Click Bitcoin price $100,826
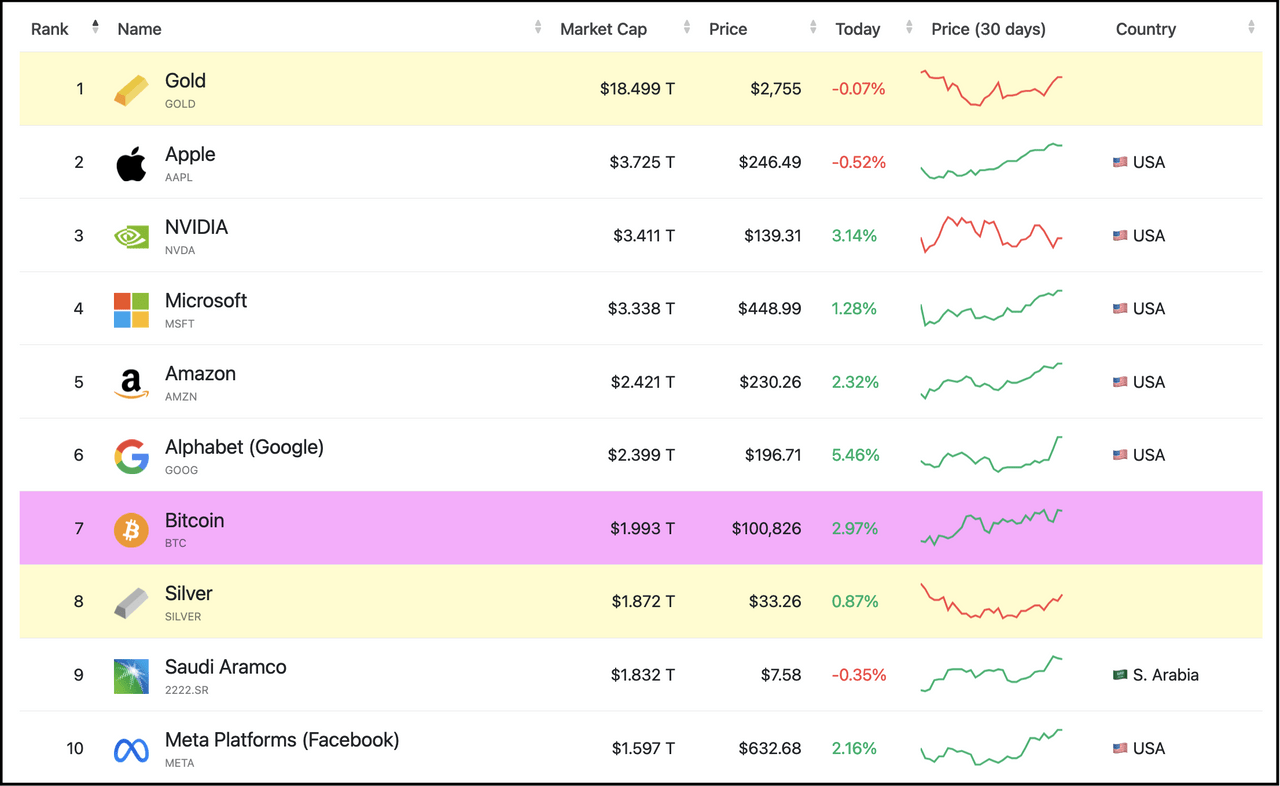1280x786 pixels. pyautogui.click(x=766, y=528)
